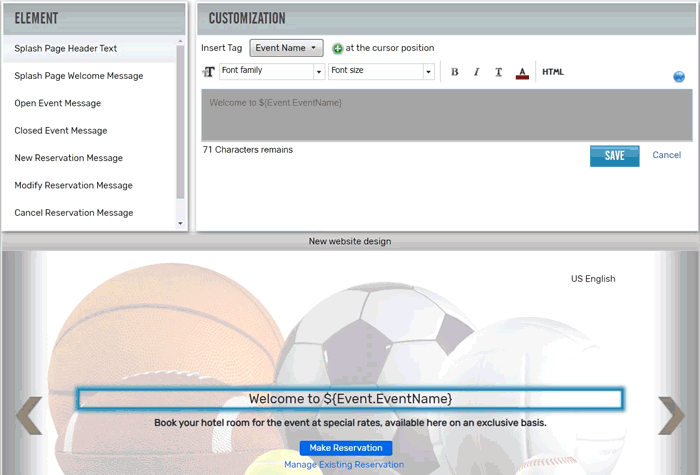Open the text color picker icon
The width and height of the screenshot is (700, 475).
coord(522,72)
